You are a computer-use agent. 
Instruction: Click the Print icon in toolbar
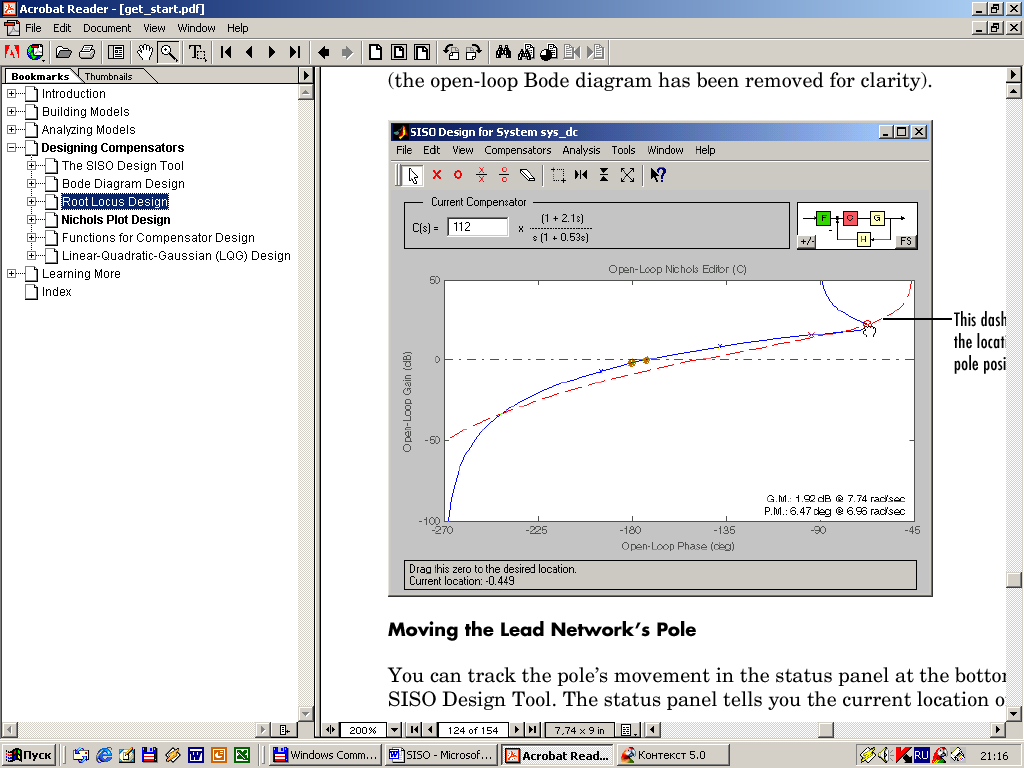[87, 52]
